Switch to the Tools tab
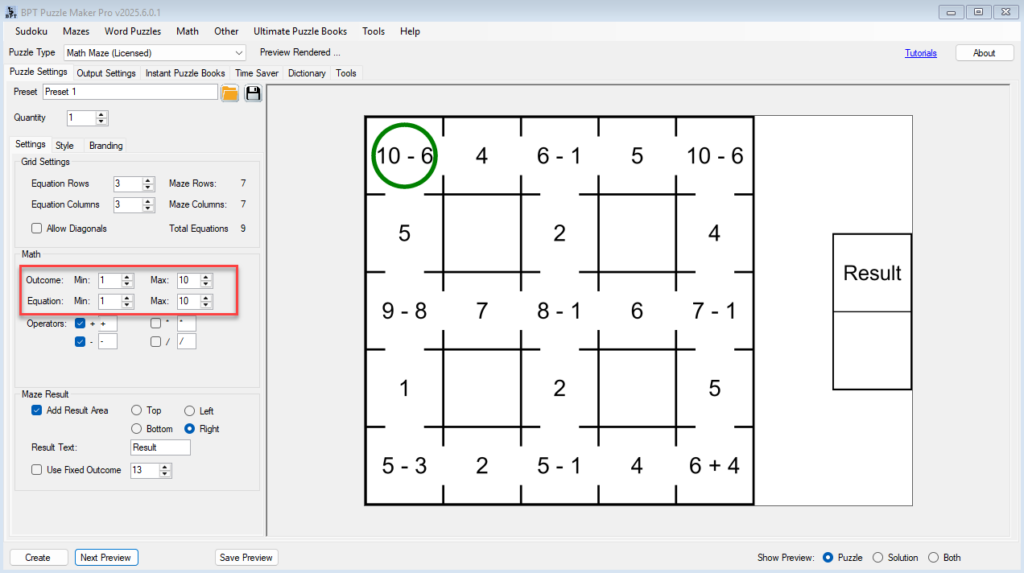The image size is (1024, 573). click(346, 73)
